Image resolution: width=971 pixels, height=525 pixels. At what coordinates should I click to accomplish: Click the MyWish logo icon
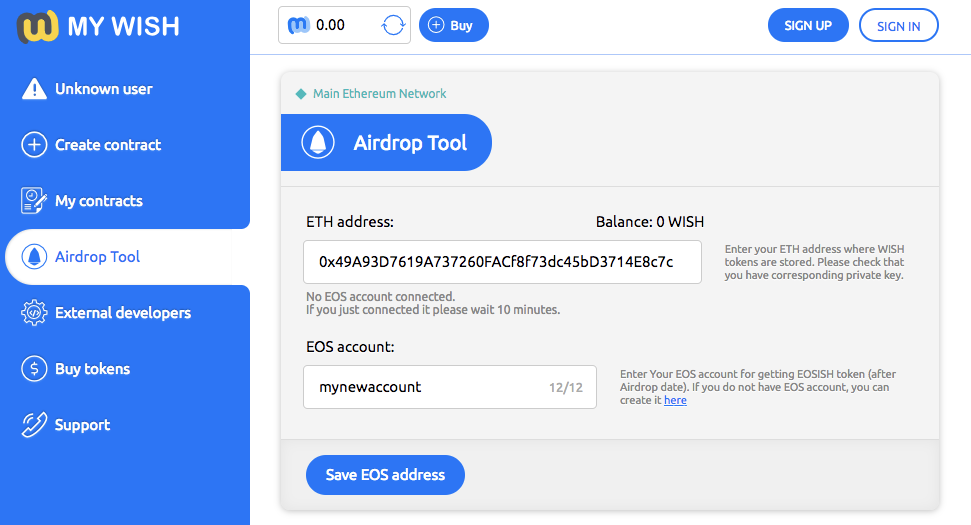click(x=38, y=27)
